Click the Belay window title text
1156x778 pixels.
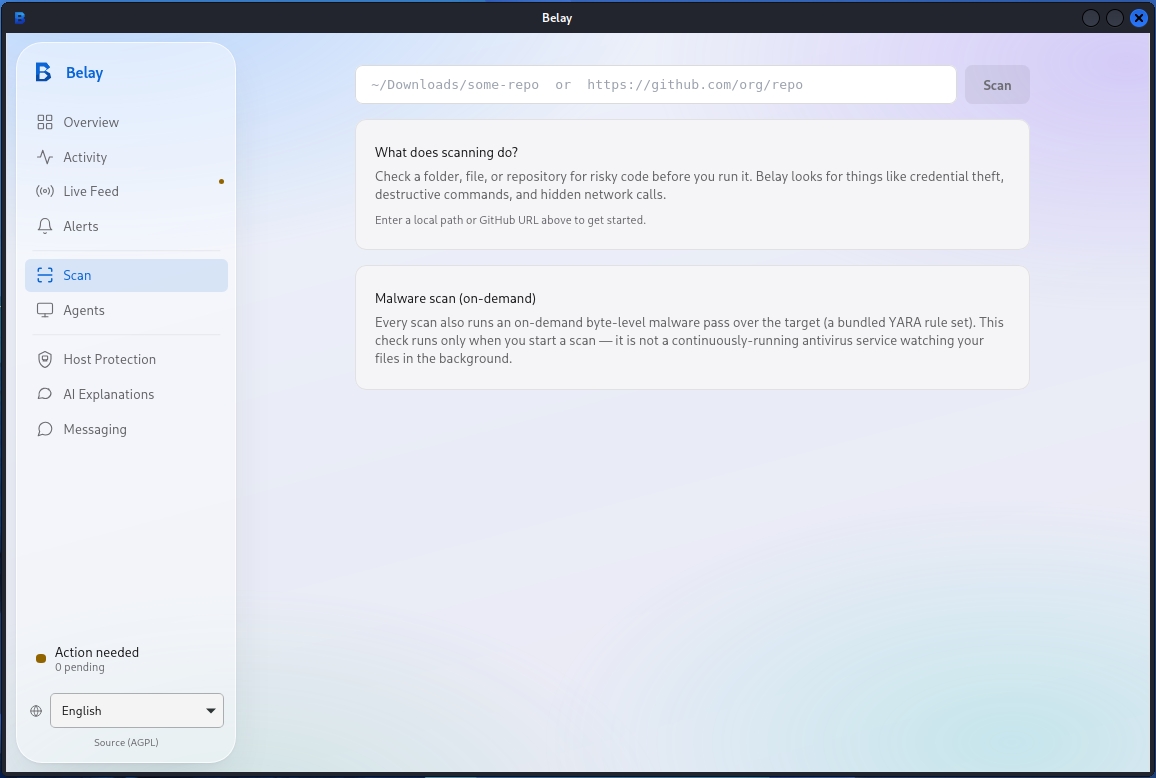point(557,18)
